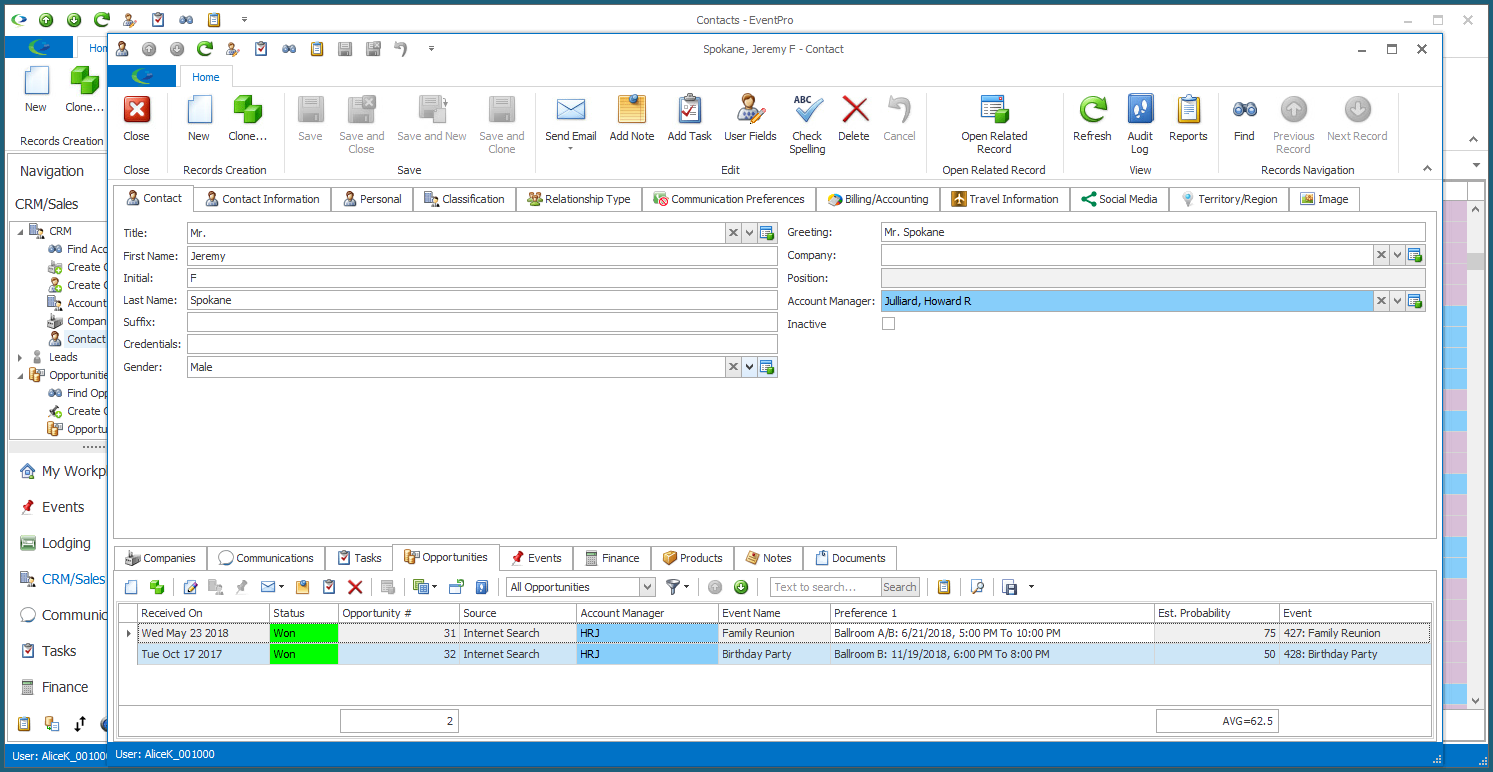Click green up arrow in EventPro main title toolbar
The width and height of the screenshot is (1493, 772).
tap(46, 19)
